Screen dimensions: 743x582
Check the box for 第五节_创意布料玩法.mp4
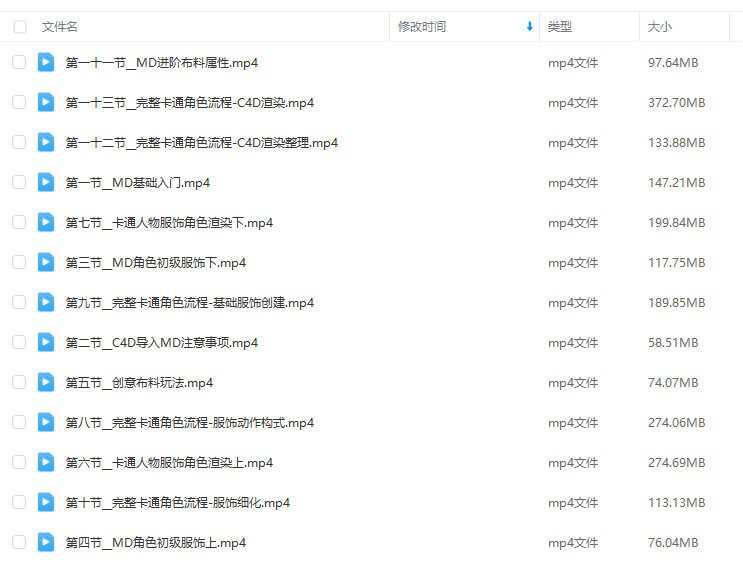(x=19, y=382)
